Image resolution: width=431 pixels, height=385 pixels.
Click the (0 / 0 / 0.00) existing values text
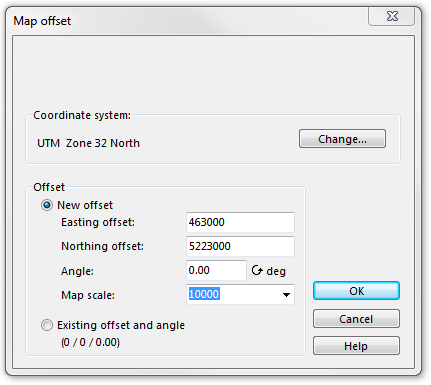coord(90,342)
